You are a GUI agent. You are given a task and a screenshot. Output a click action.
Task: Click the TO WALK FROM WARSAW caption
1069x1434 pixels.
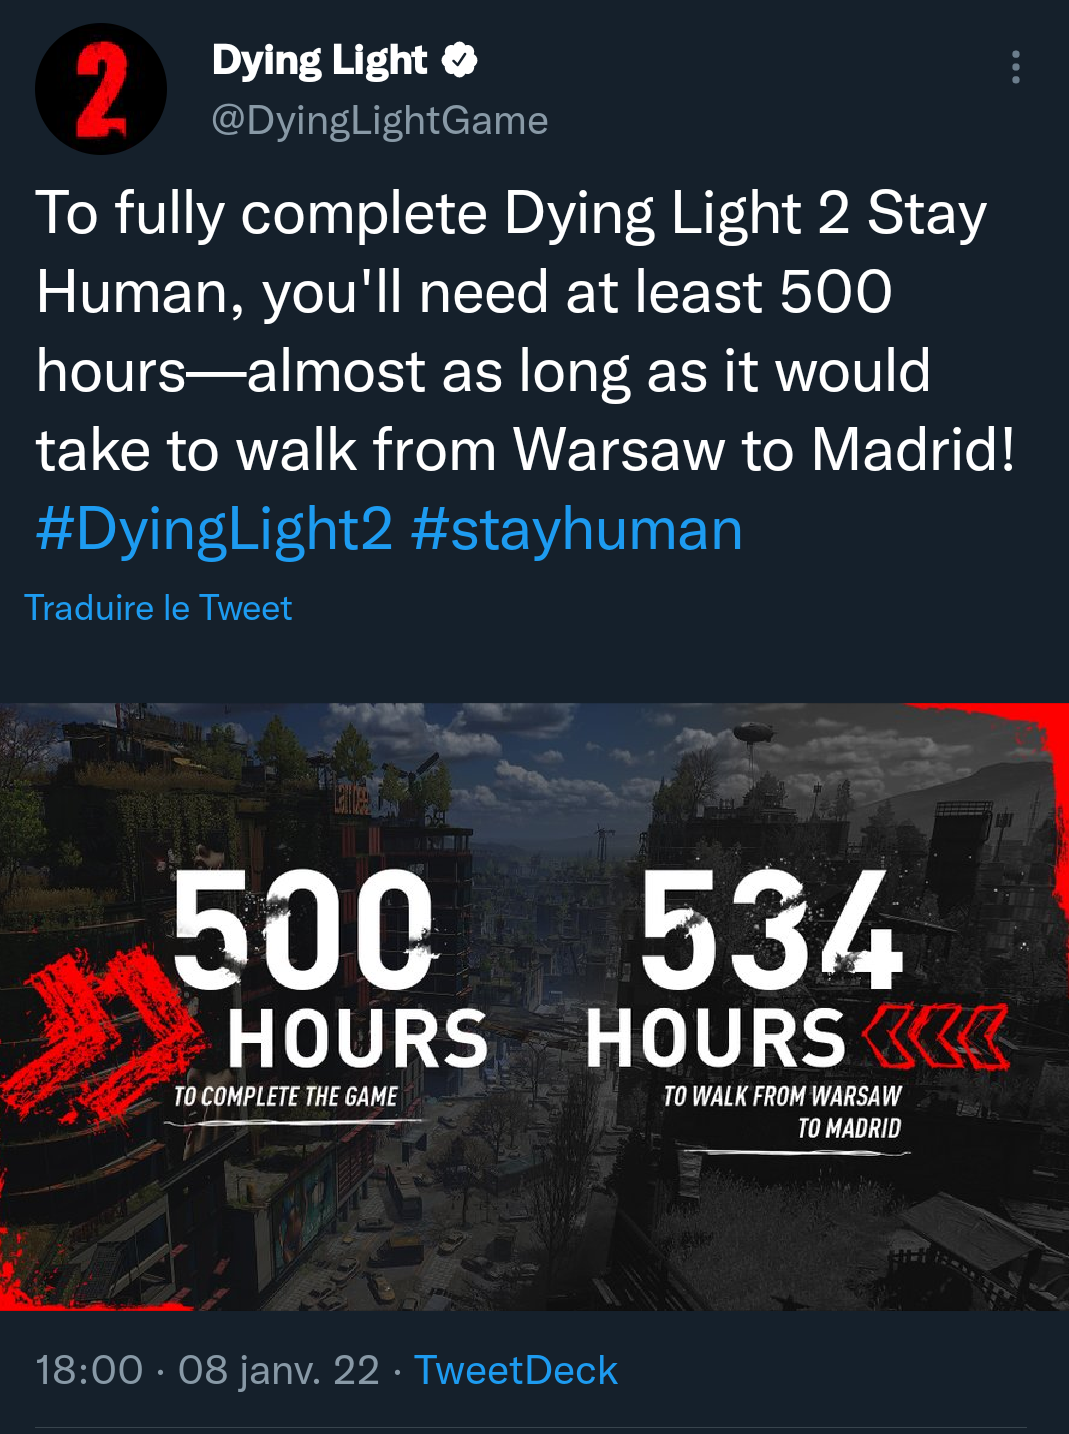point(783,1097)
